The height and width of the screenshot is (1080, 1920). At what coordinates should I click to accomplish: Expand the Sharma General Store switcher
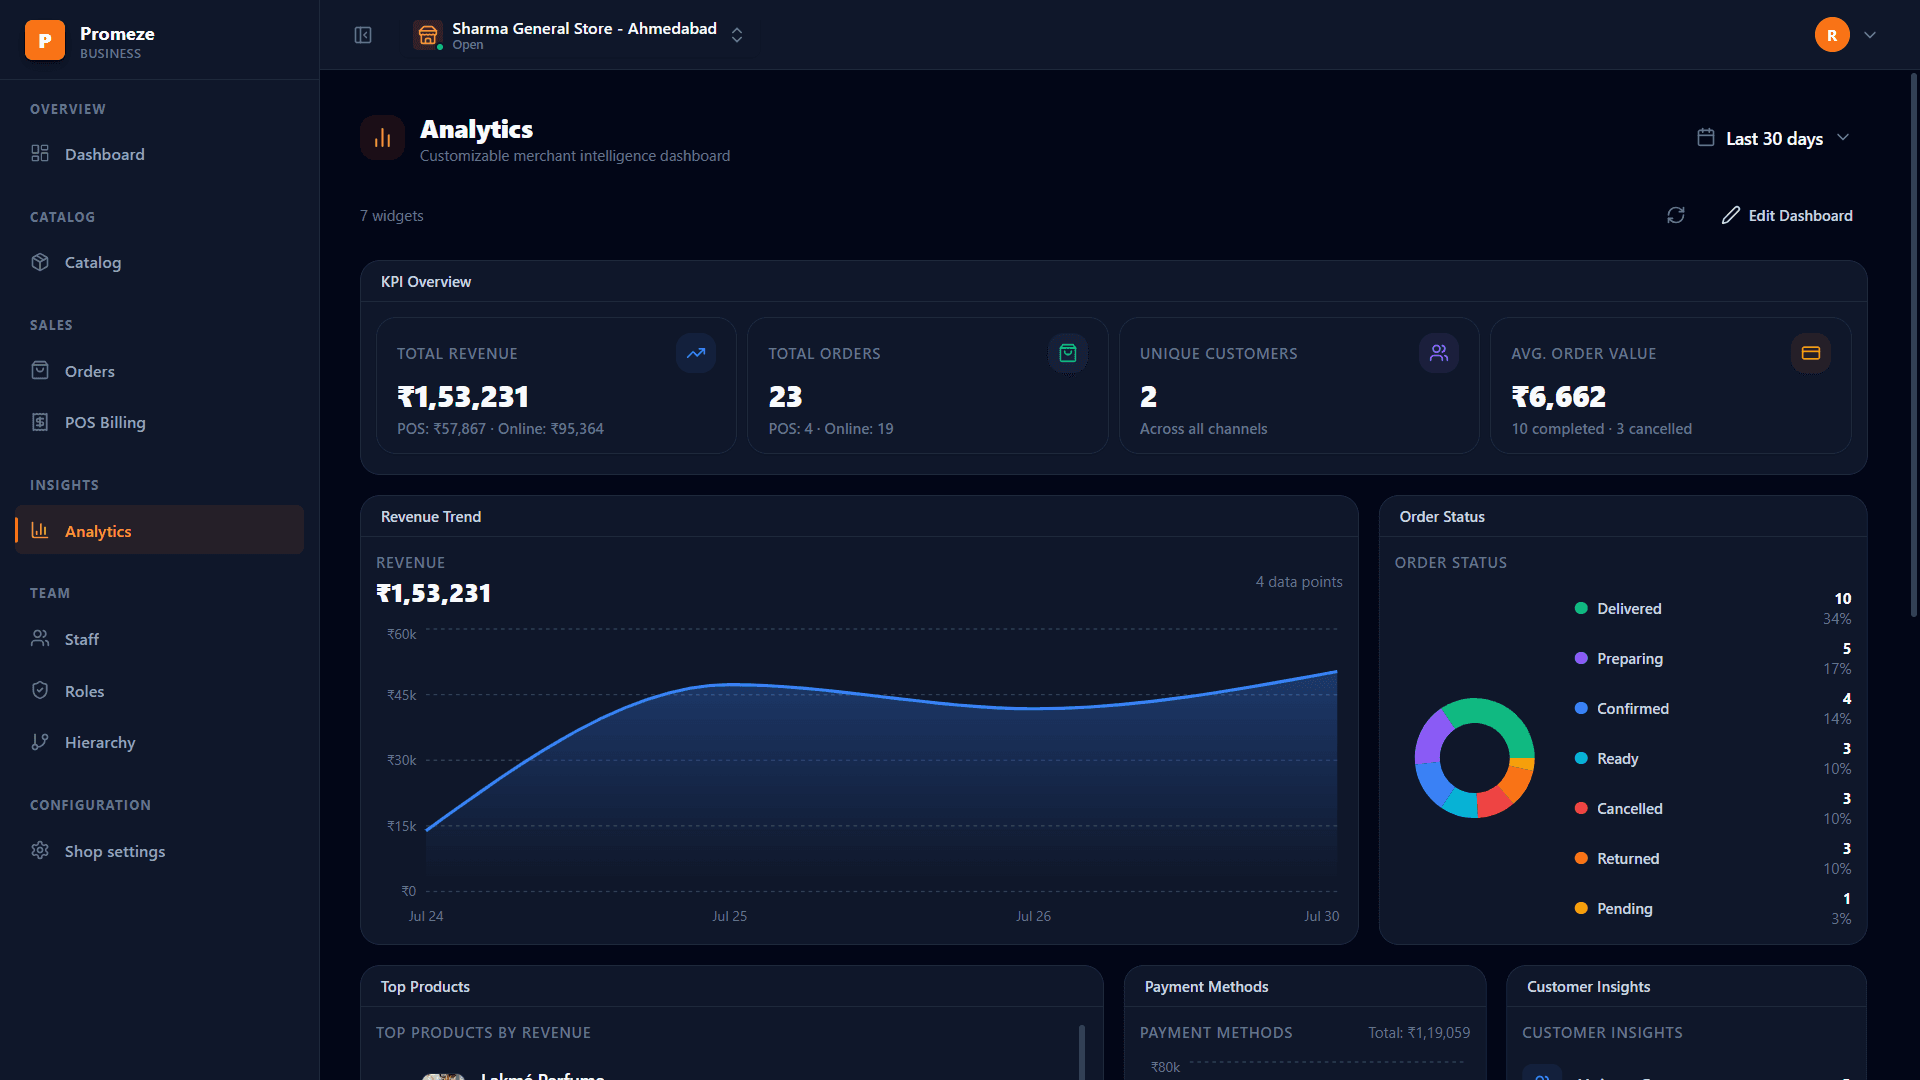coord(737,35)
